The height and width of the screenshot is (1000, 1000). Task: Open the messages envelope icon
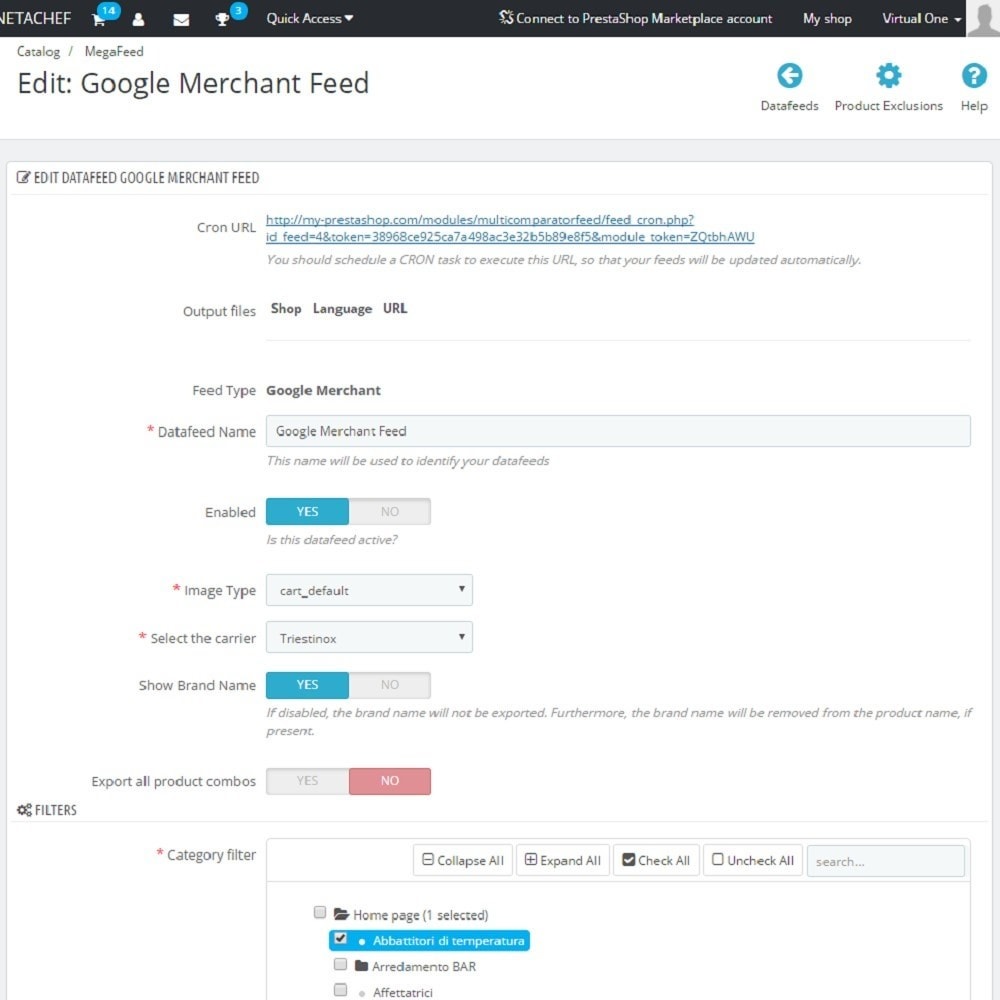181,20
